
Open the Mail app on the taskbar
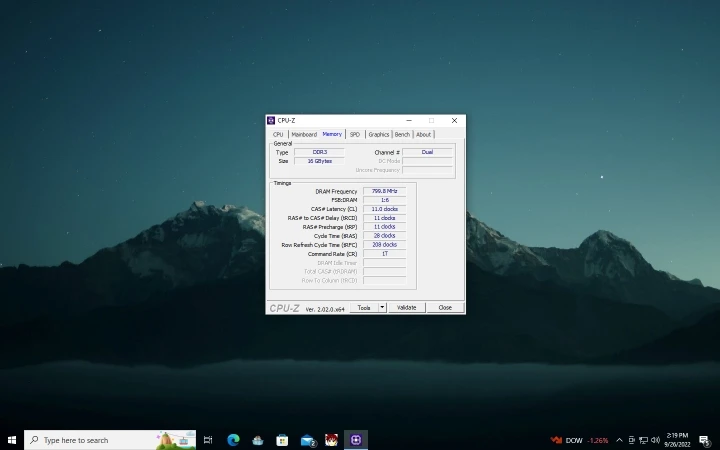(x=308, y=440)
